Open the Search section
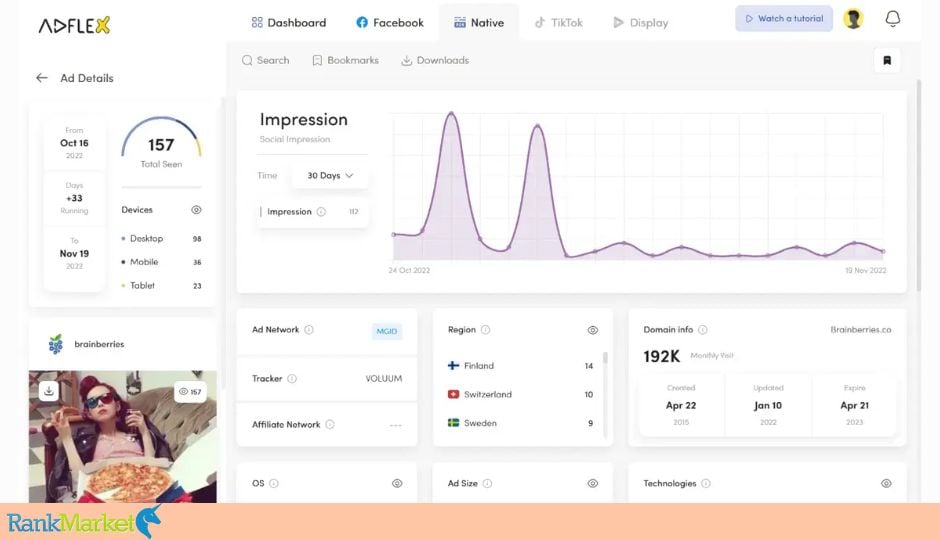The height and width of the screenshot is (540, 940). click(266, 61)
